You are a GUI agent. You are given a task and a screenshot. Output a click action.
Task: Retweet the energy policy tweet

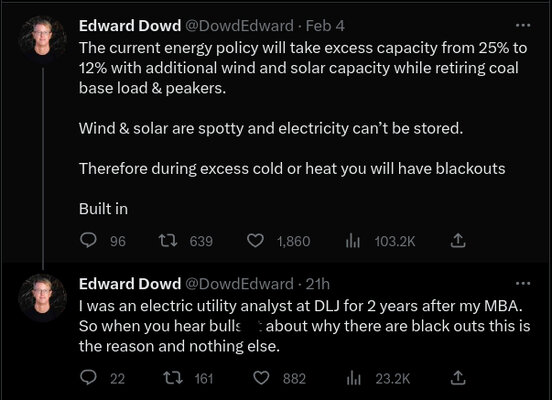[168, 241]
